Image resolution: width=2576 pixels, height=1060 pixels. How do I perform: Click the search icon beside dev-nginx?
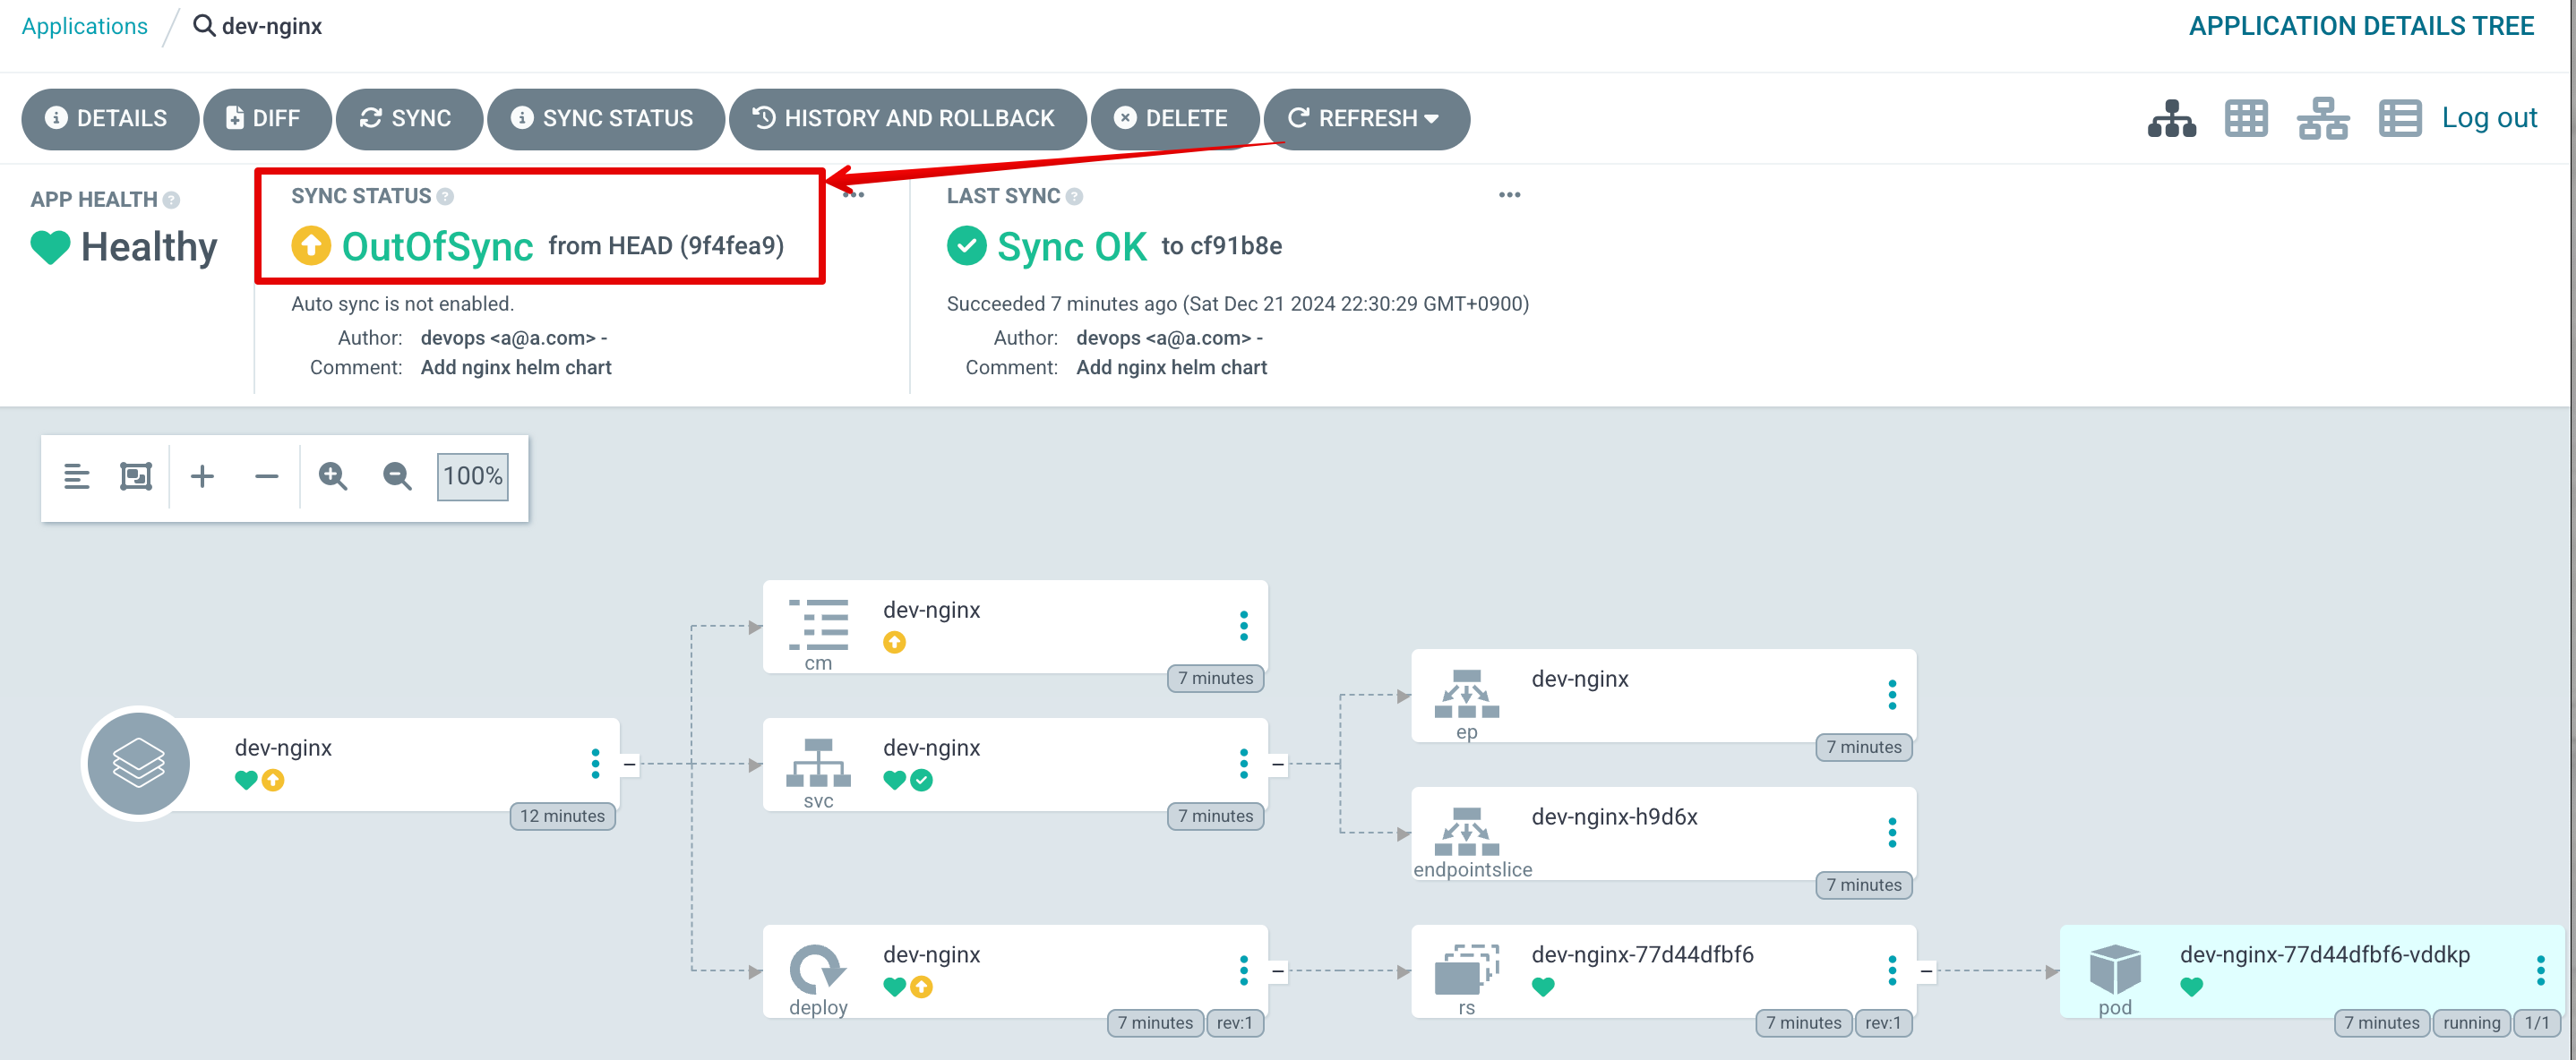(204, 26)
